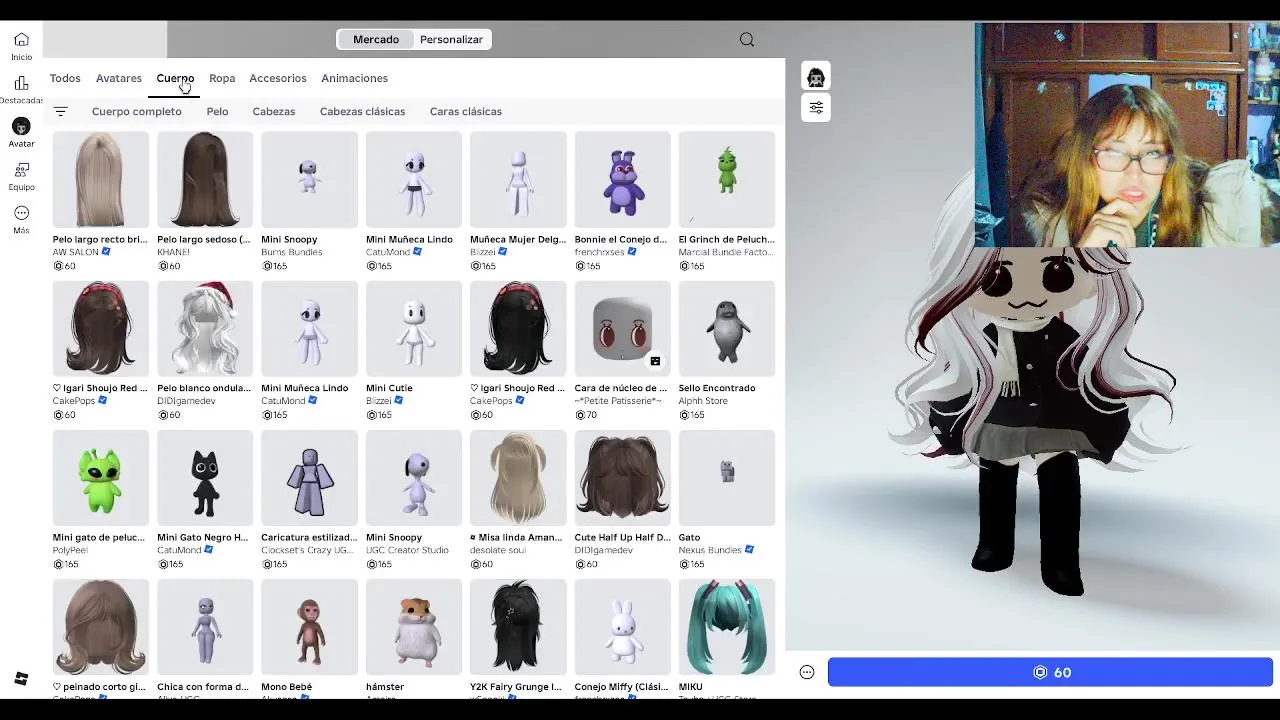Image resolution: width=1280 pixels, height=720 pixels.
Task: Buy item with the blue 60 Robux button
Action: click(x=1050, y=672)
